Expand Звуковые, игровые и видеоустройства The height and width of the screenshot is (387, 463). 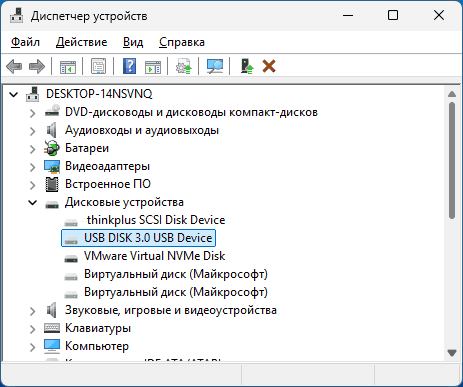[32, 311]
